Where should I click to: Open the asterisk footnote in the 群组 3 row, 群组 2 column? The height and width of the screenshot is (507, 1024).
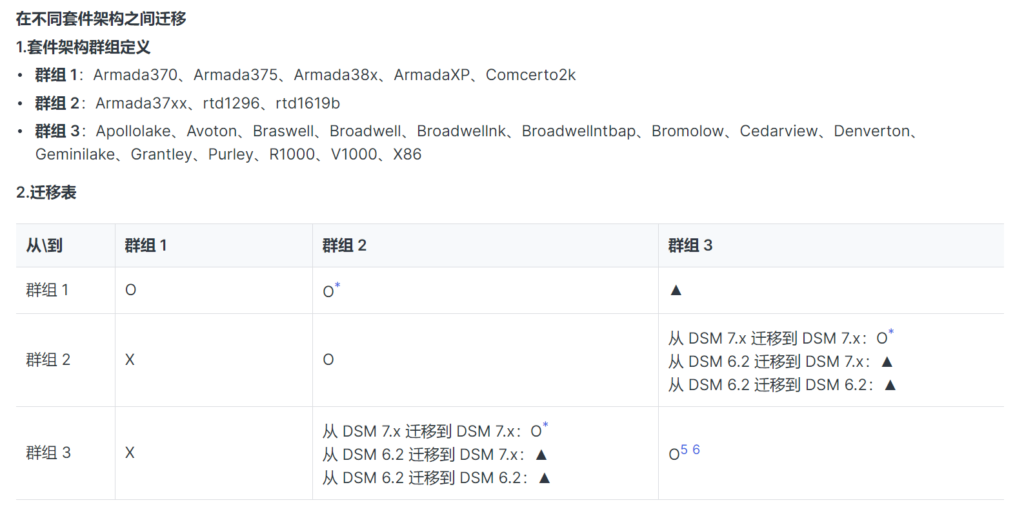click(545, 426)
